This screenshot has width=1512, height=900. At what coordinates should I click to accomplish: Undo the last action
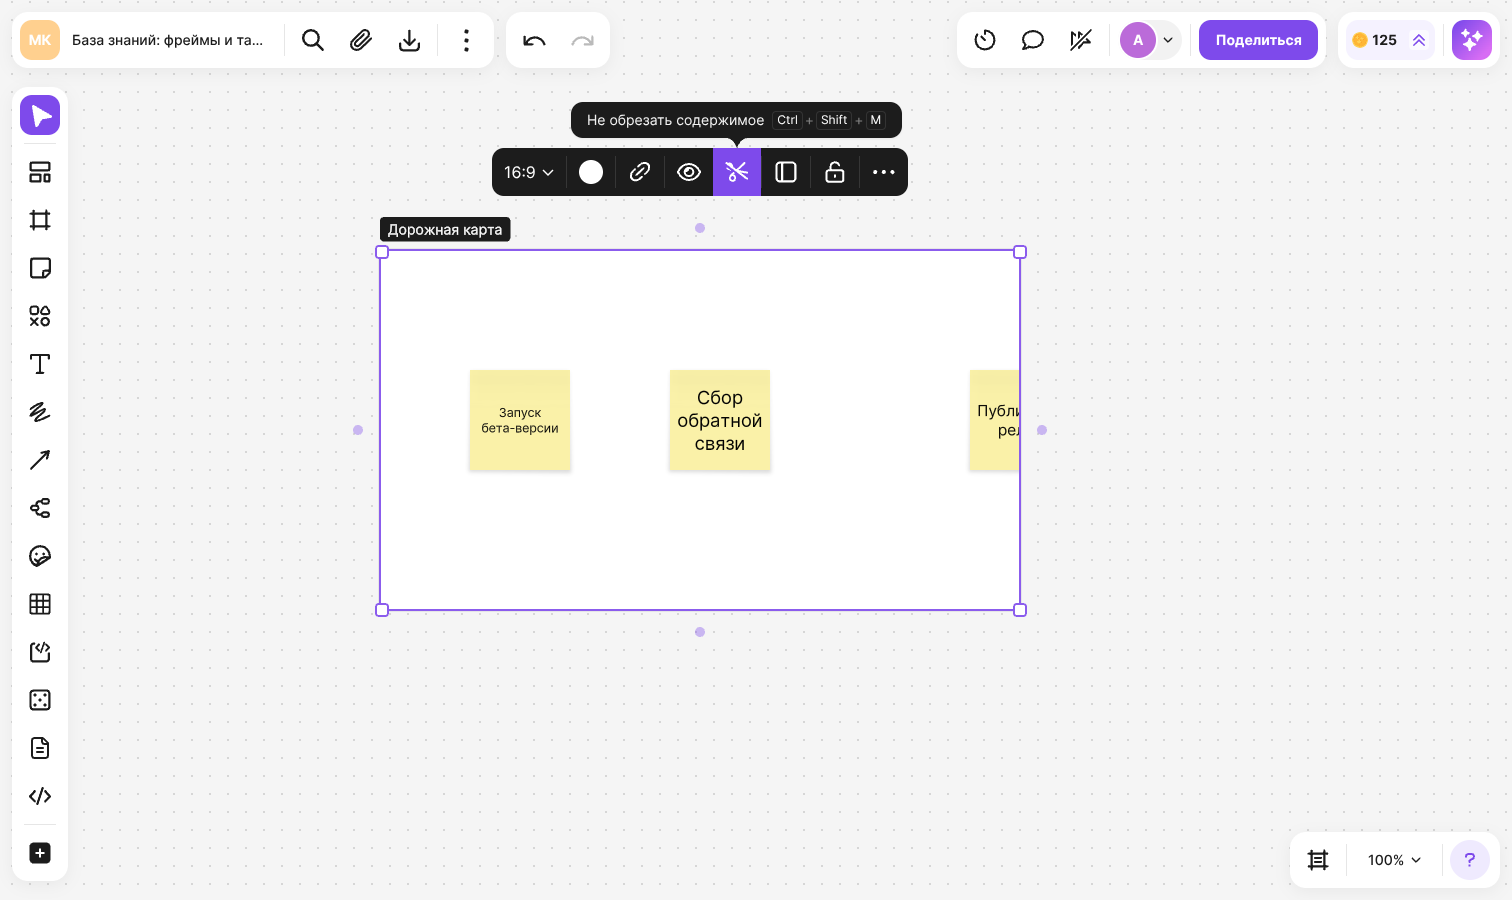(x=534, y=40)
